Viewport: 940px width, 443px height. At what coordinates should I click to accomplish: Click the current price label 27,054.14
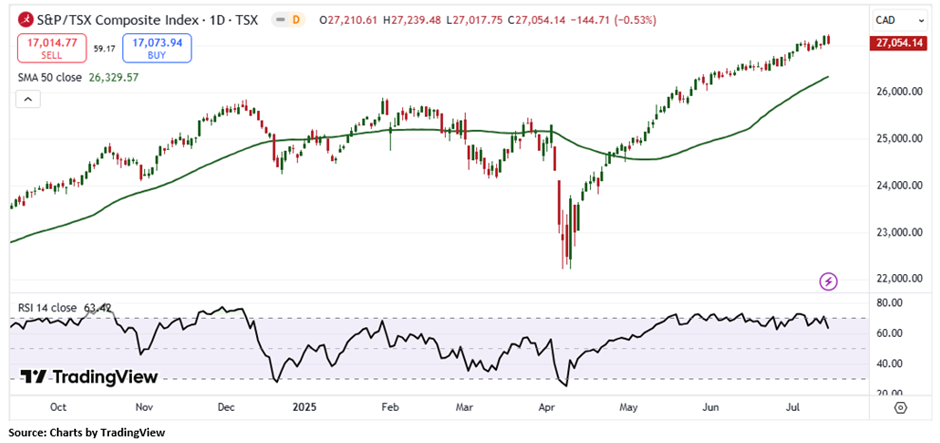tap(899, 42)
